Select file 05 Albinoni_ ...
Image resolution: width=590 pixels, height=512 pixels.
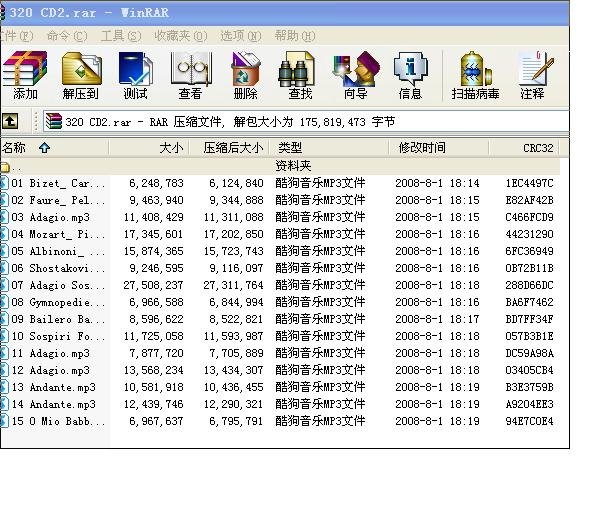click(58, 251)
